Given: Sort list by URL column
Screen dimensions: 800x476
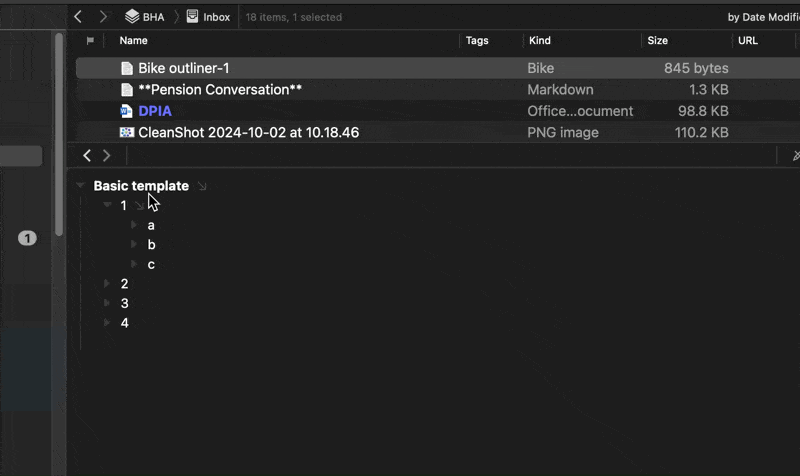Looking at the screenshot, I should click(x=748, y=40).
